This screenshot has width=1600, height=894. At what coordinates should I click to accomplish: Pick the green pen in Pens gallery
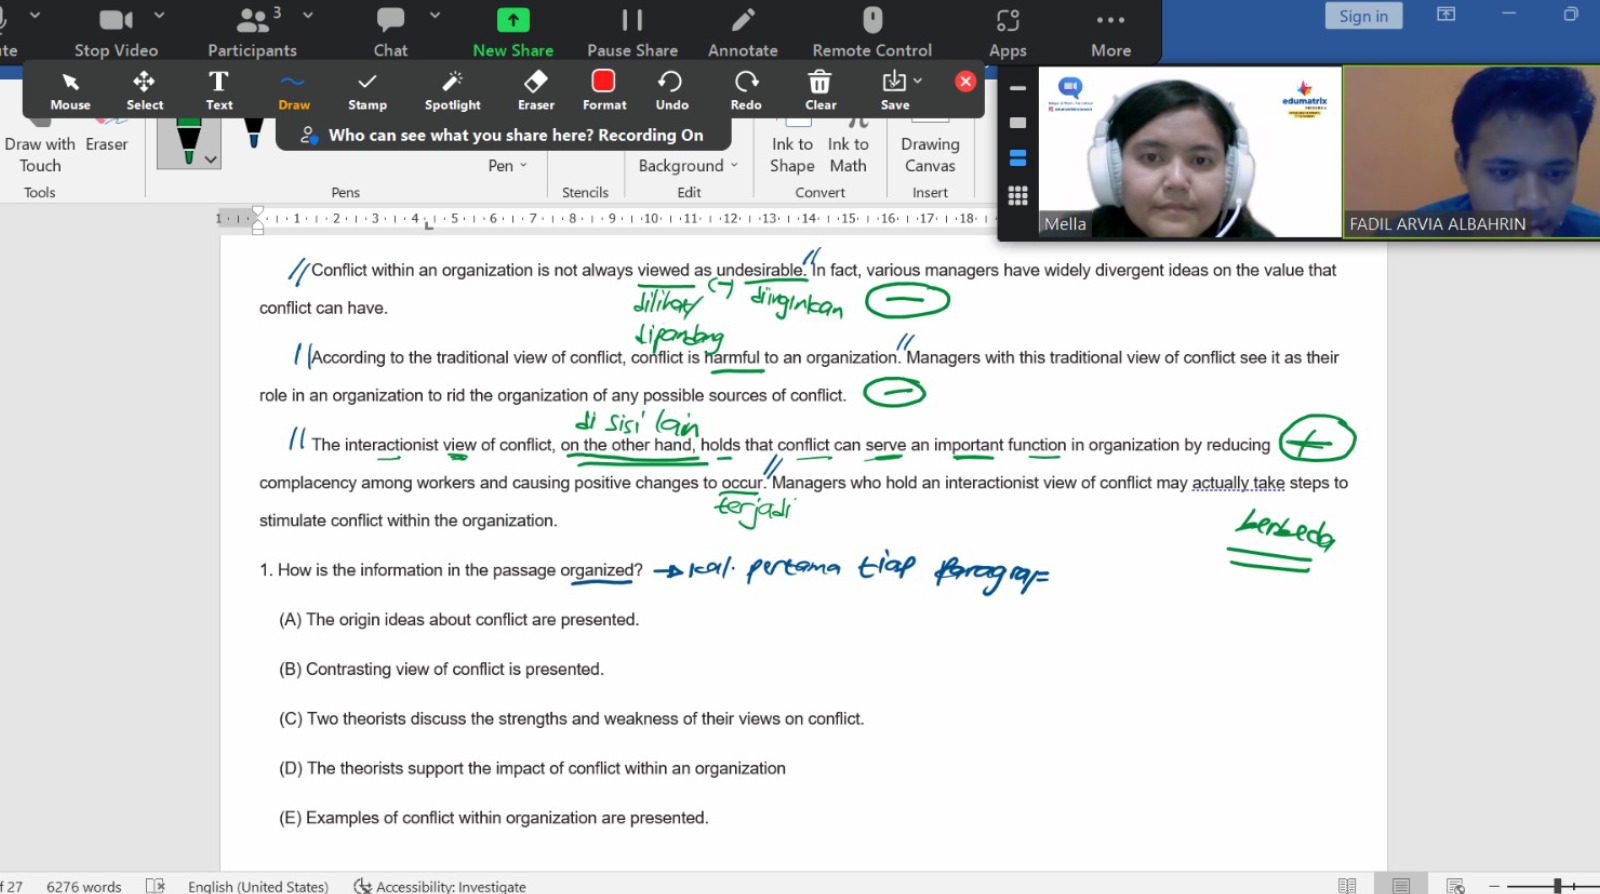189,142
